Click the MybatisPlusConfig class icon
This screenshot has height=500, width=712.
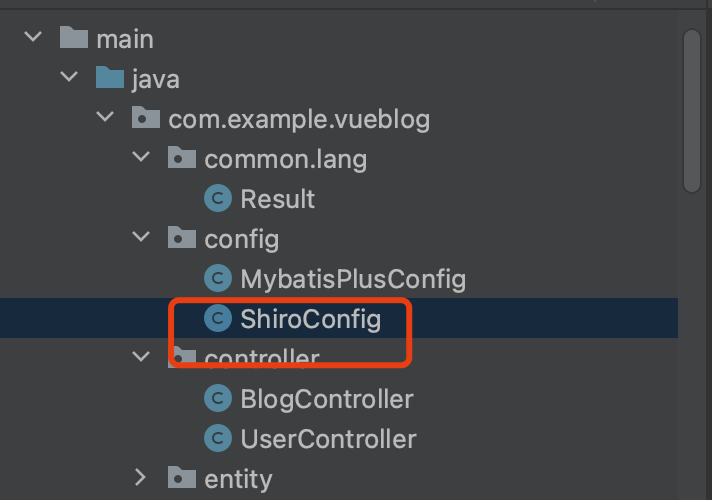217,279
